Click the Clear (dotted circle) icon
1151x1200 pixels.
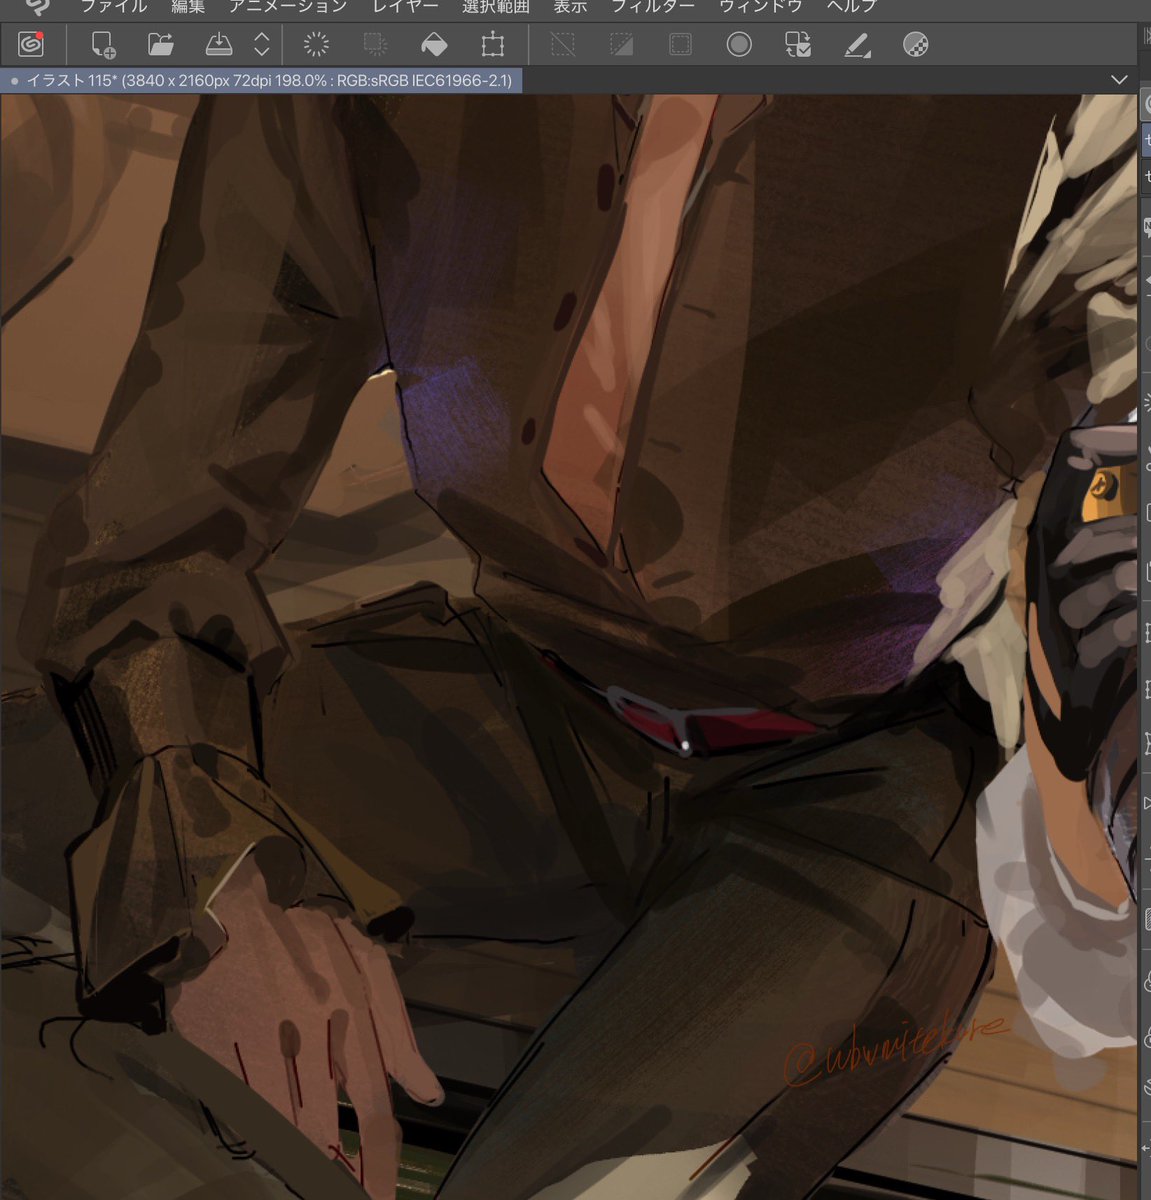pyautogui.click(x=316, y=44)
